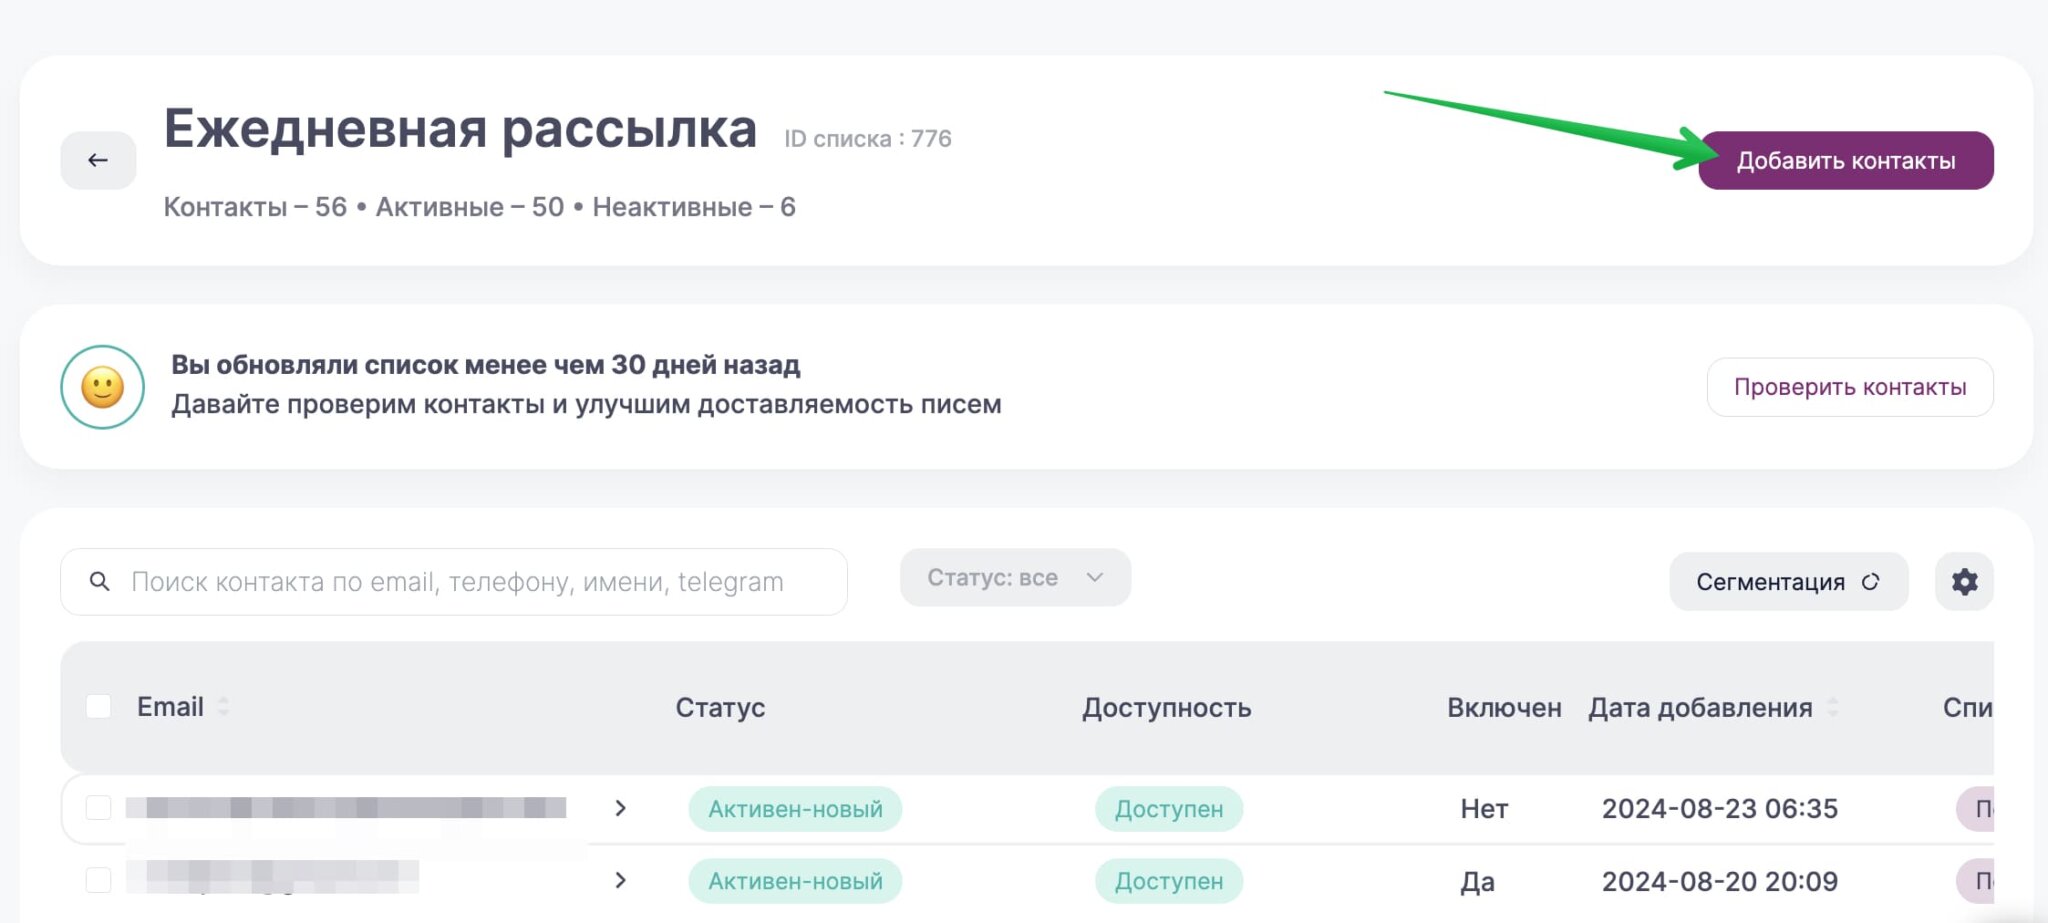Check the second contact row checkbox

(99, 880)
